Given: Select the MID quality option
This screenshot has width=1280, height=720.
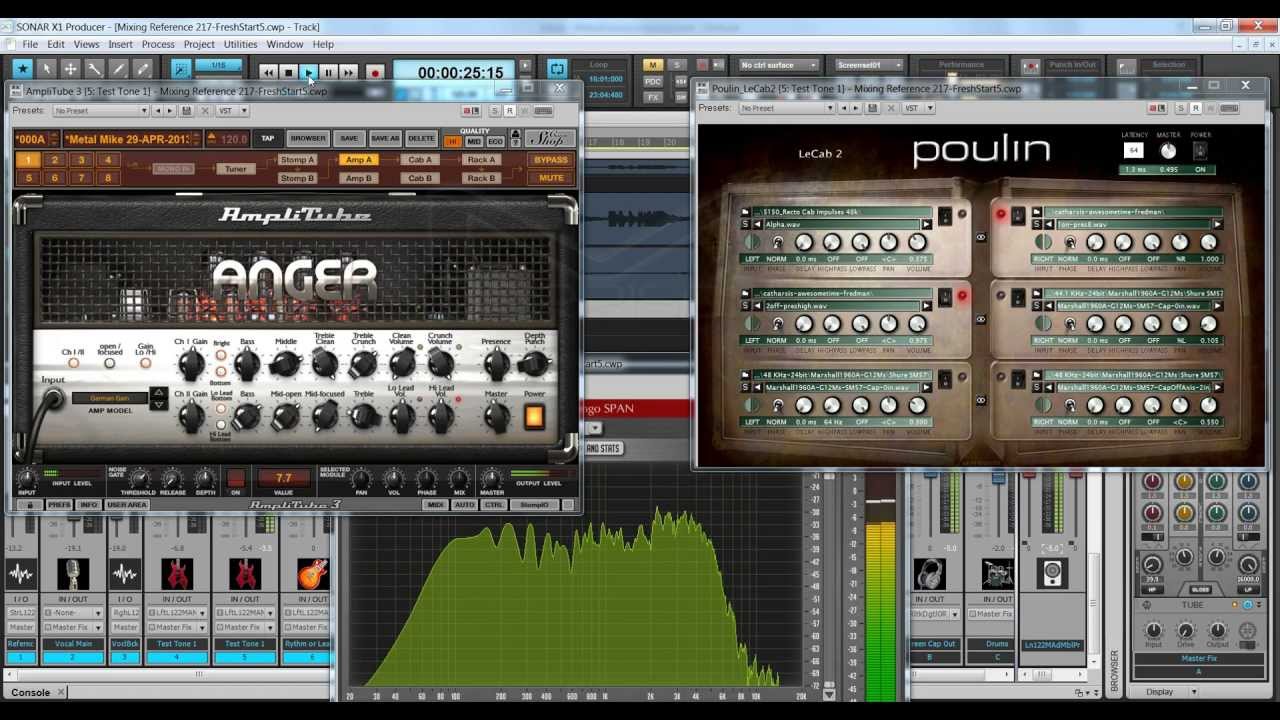Looking at the screenshot, I should click(474, 142).
